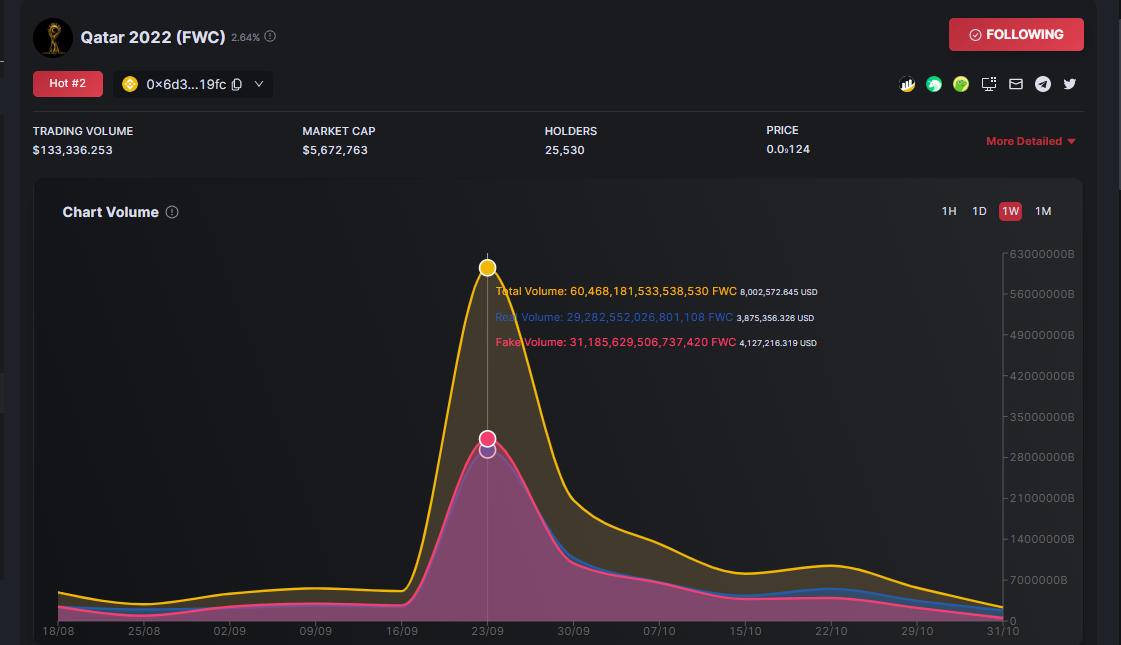
Task: Click the 35000000B axis label
Action: pos(1042,417)
